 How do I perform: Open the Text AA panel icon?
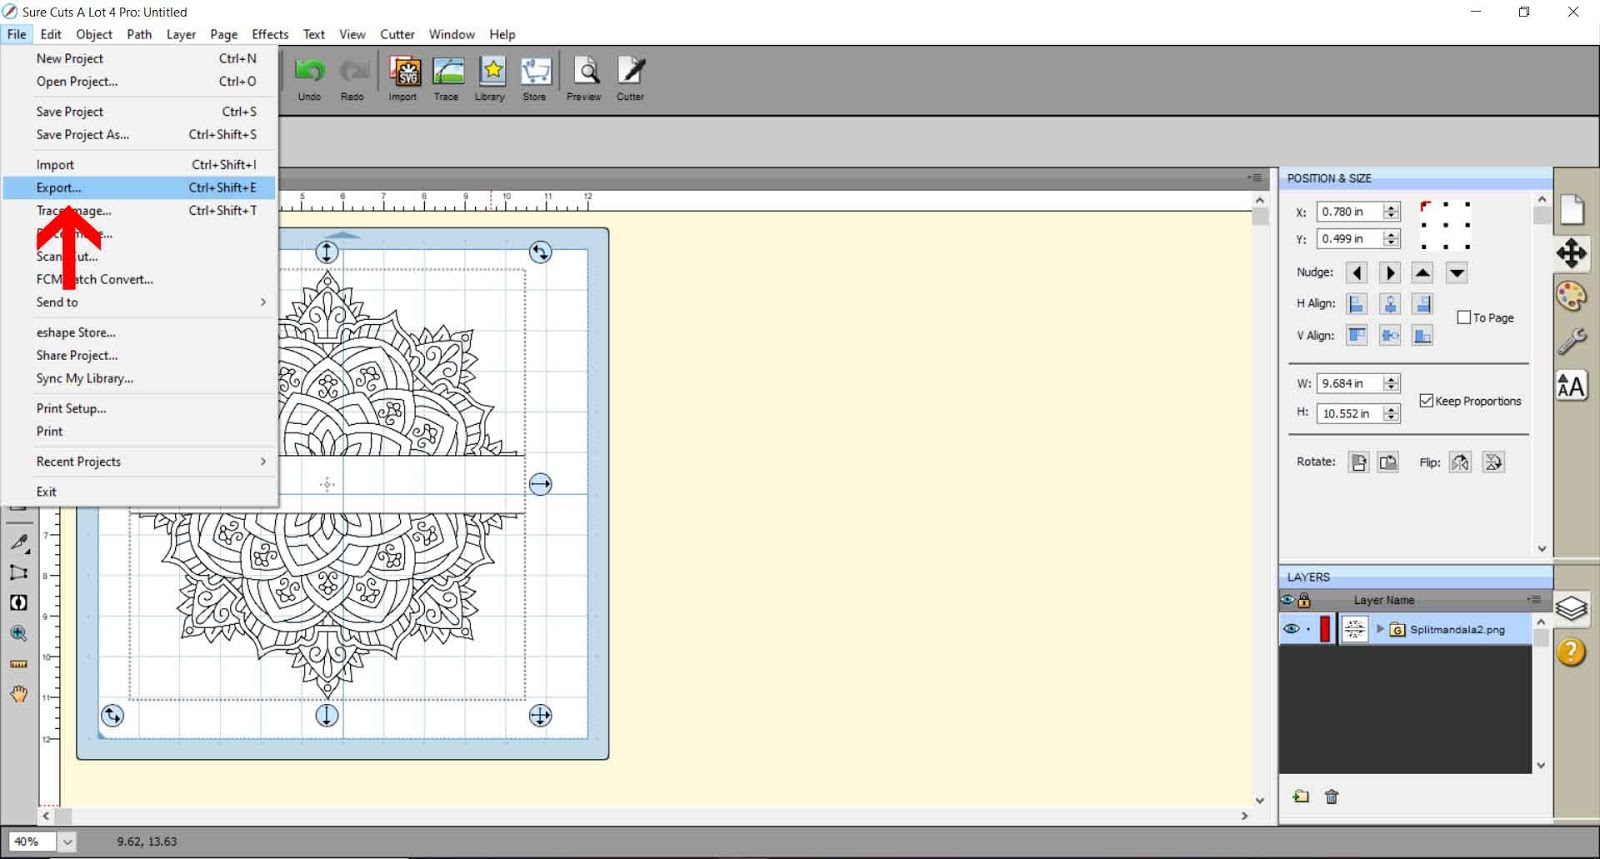[x=1572, y=386]
